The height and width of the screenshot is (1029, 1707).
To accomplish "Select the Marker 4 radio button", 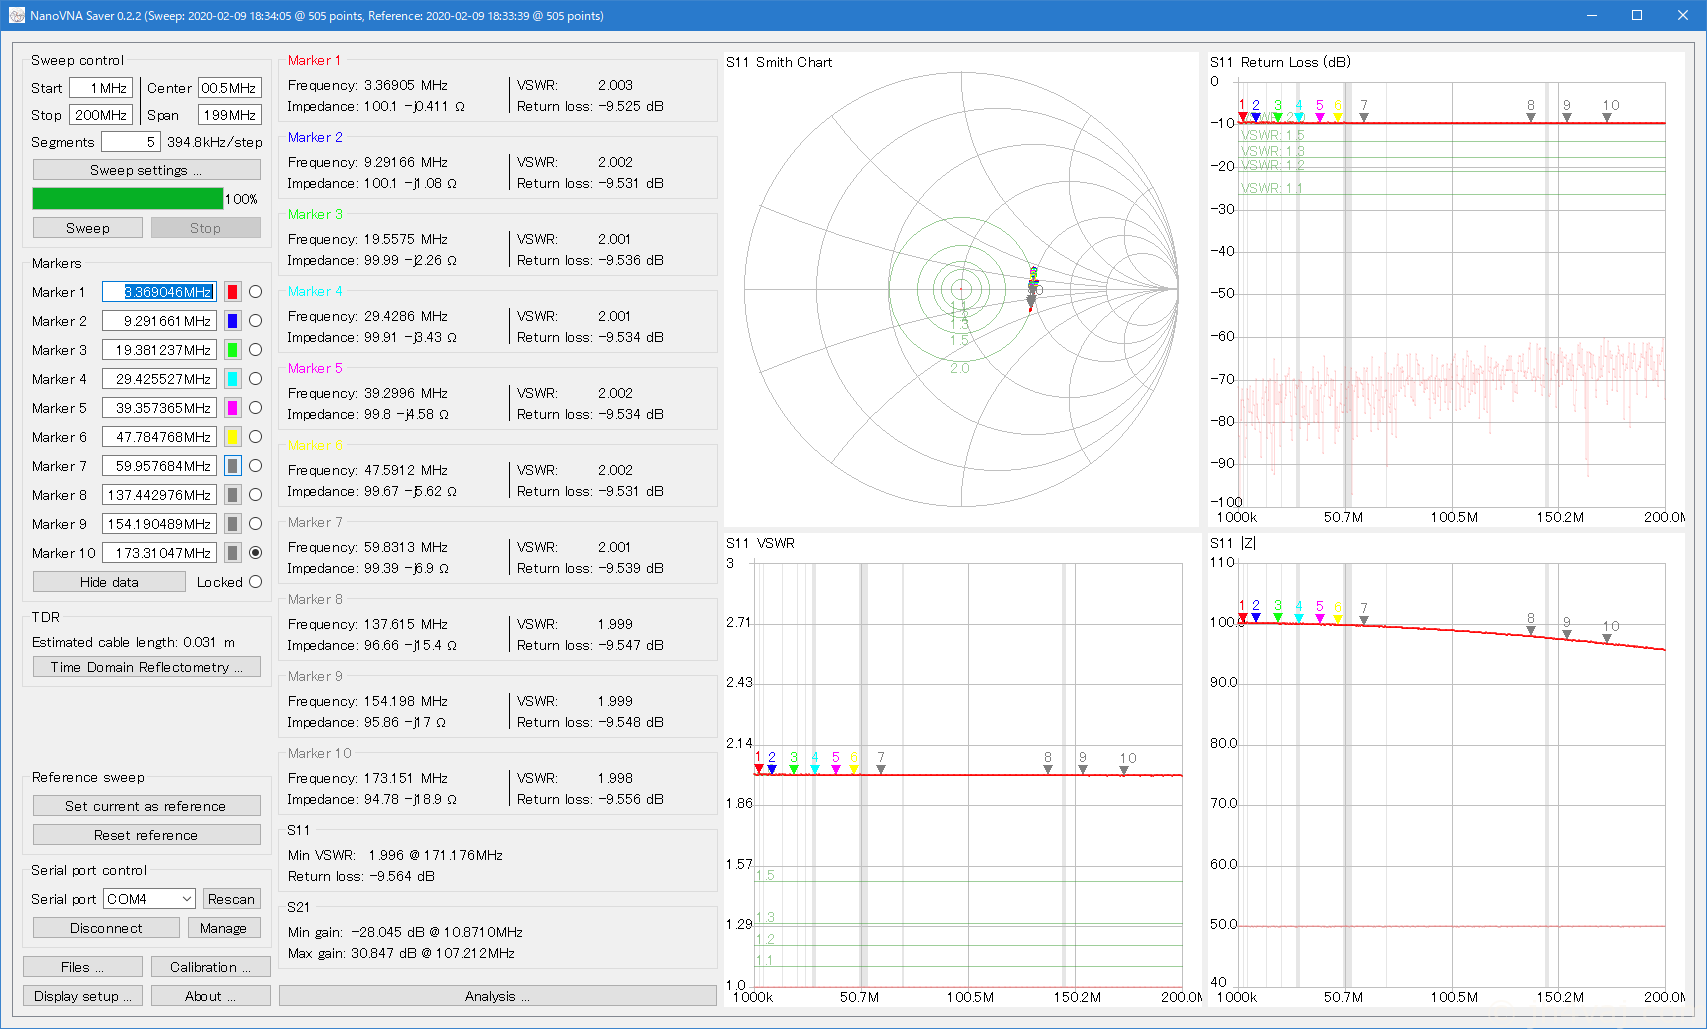I will [x=256, y=379].
